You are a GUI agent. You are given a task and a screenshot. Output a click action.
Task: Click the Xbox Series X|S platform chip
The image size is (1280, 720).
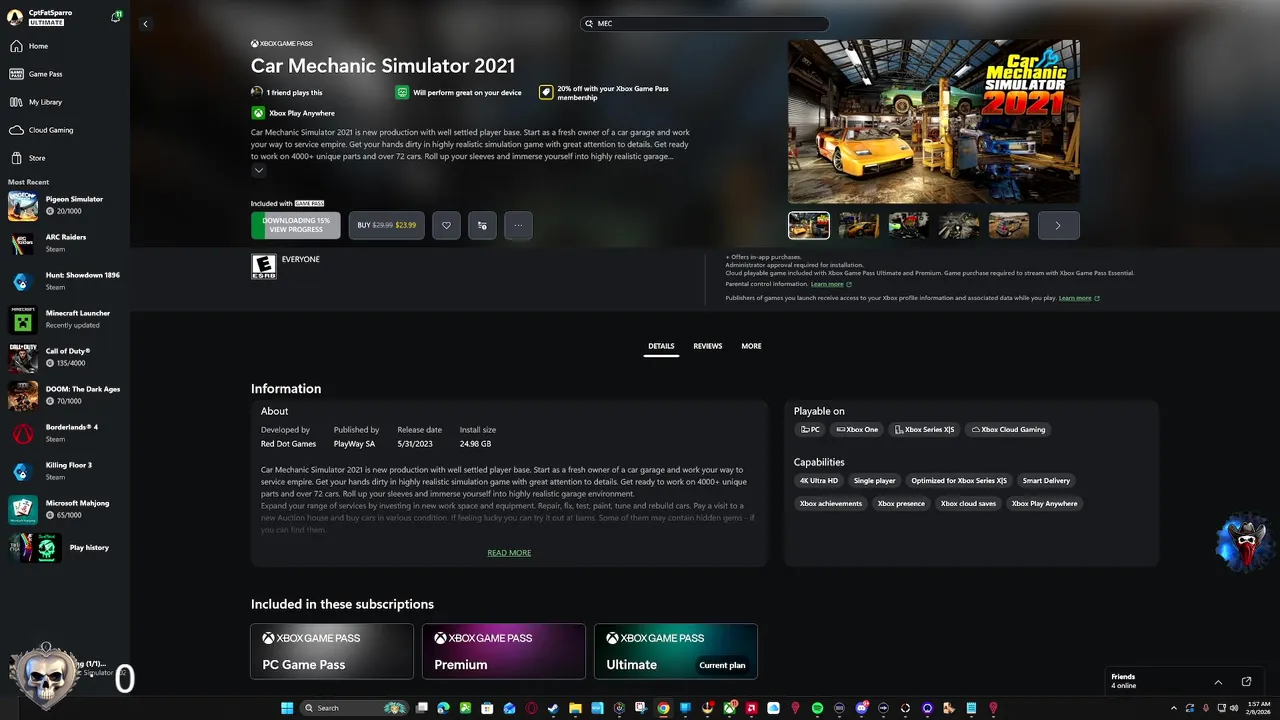(x=925, y=430)
